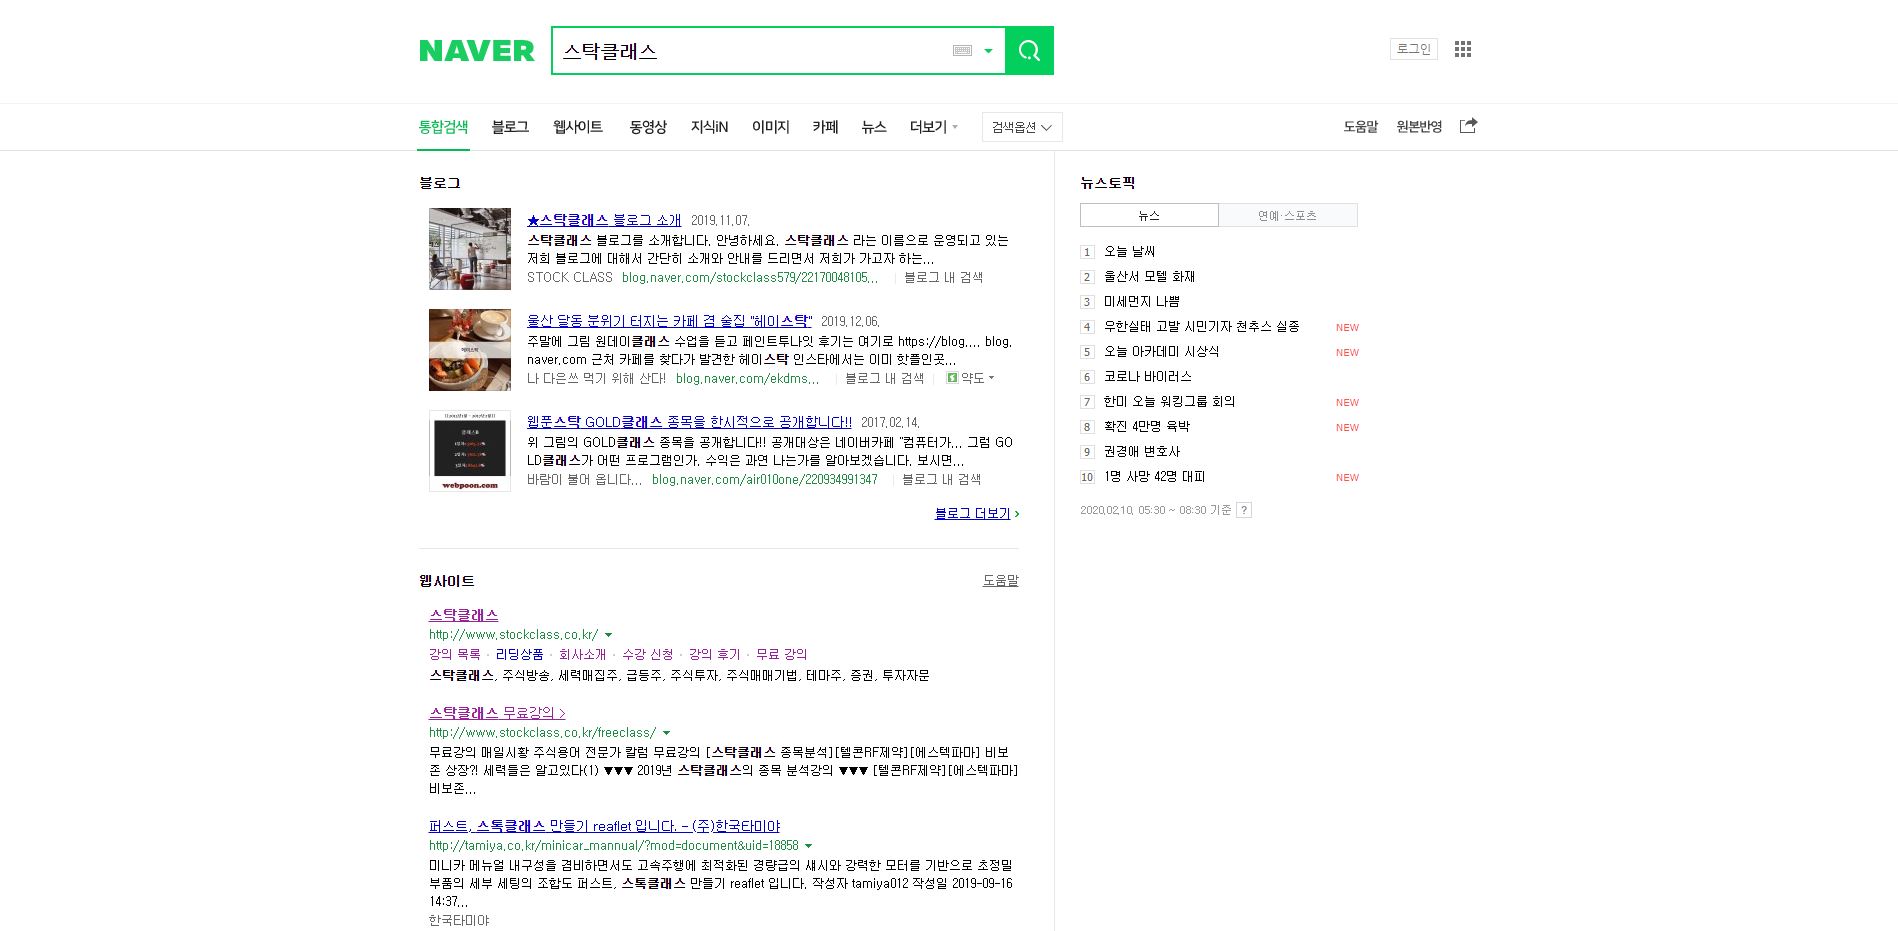This screenshot has width=1898, height=931.
Task: Open the Naver services grid menu
Action: point(1462,49)
